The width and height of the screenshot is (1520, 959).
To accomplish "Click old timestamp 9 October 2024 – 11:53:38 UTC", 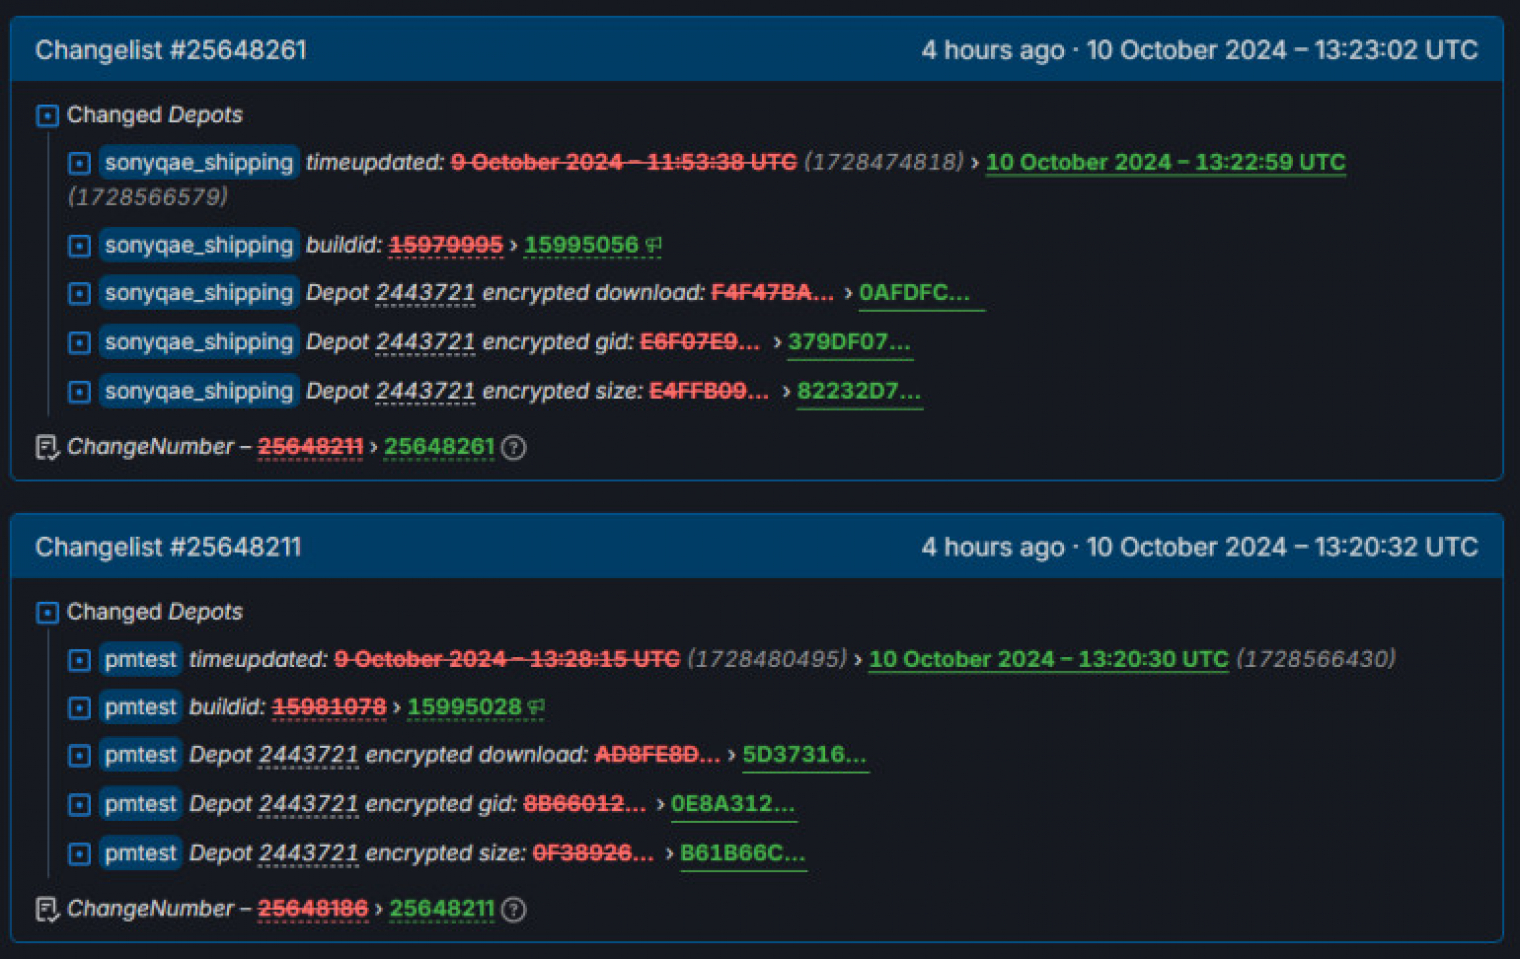I will click(x=624, y=162).
